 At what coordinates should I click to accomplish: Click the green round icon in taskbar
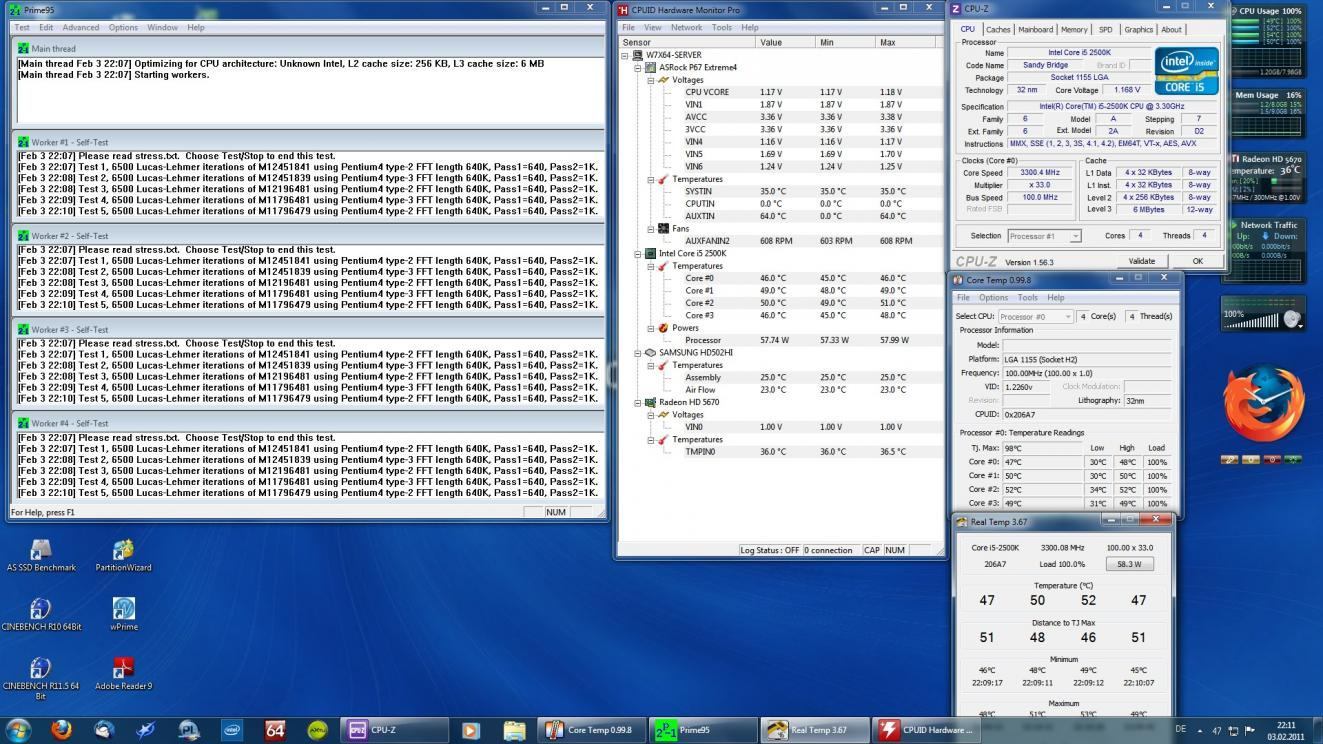click(318, 730)
